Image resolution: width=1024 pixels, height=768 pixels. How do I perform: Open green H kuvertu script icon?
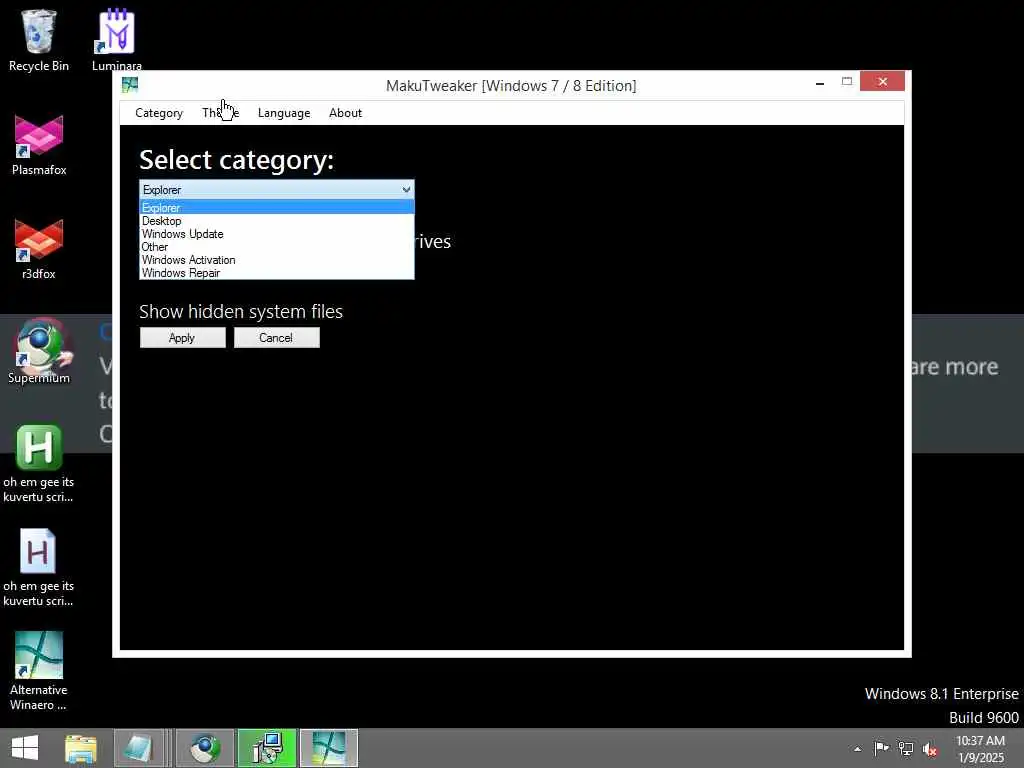(x=39, y=464)
